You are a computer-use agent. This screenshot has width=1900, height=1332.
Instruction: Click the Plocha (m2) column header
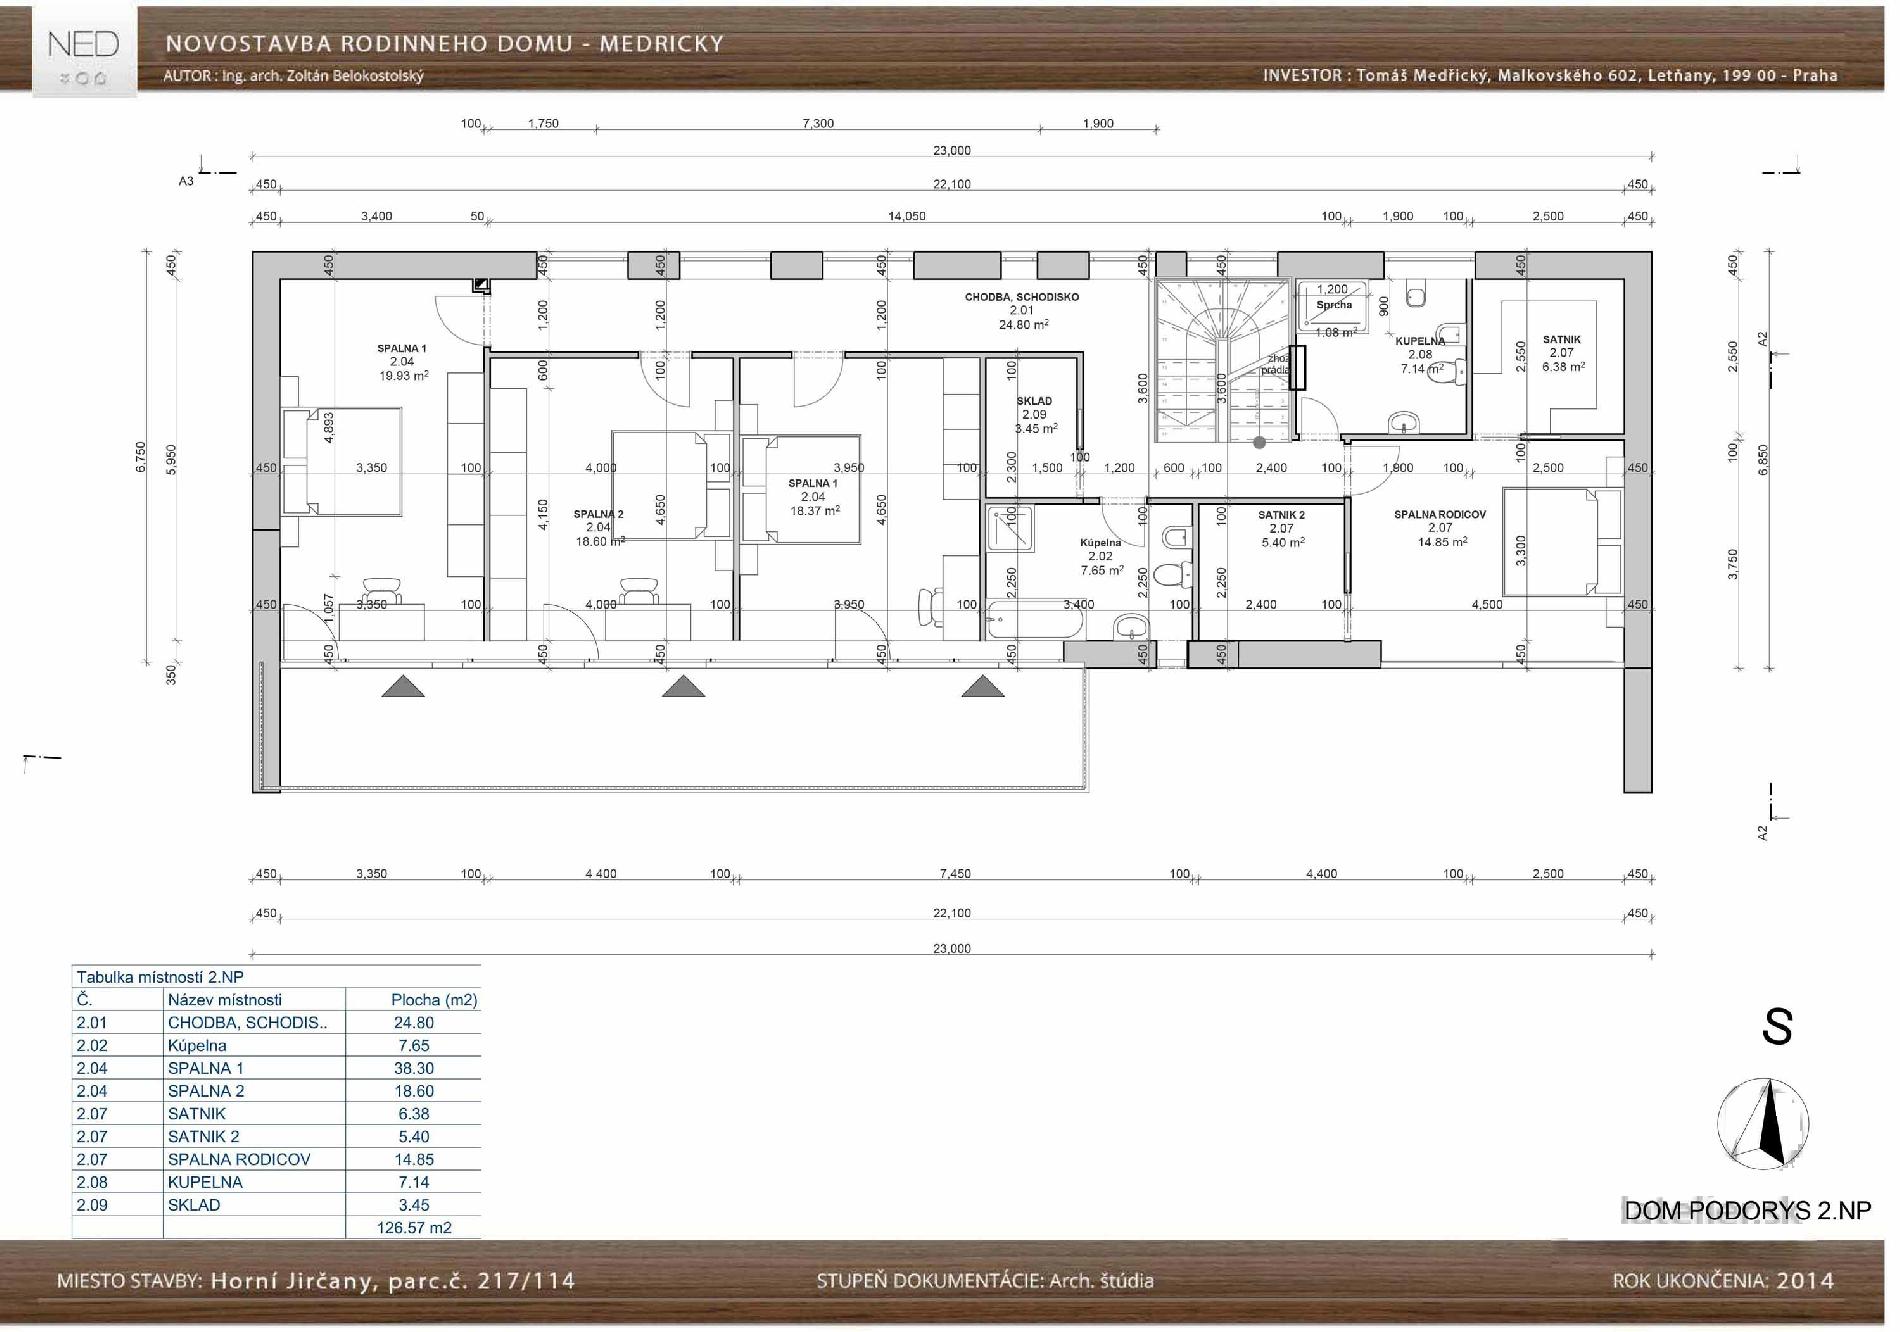tap(434, 1000)
